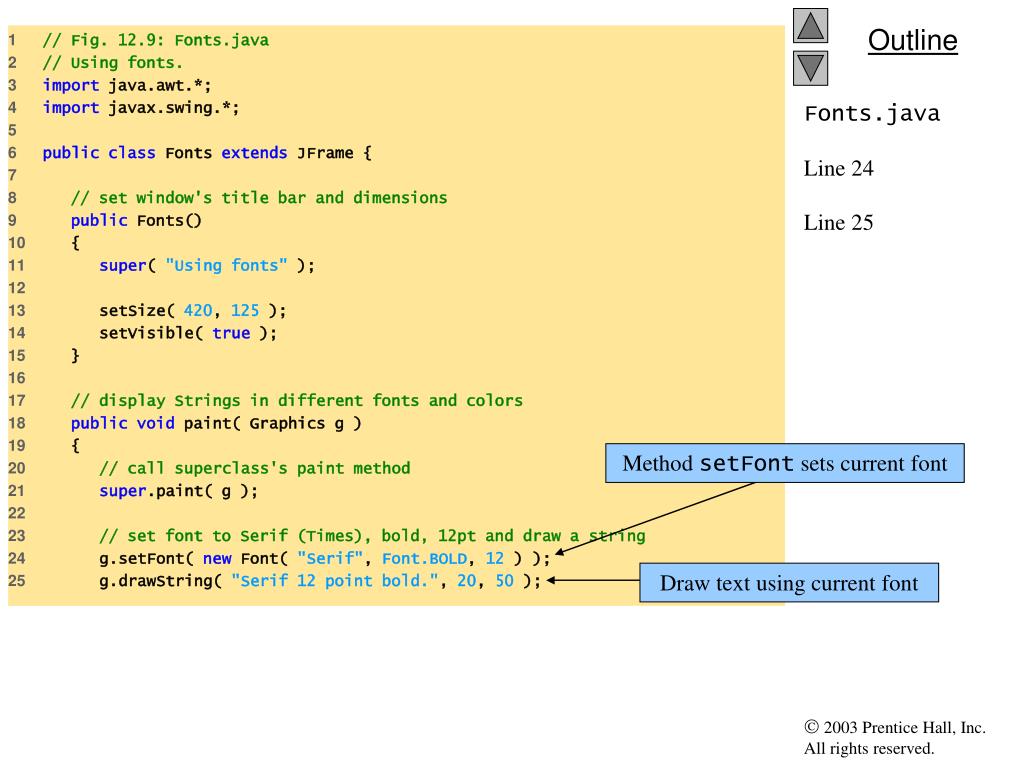
Task: Click the 'Draw text using current font' callout
Action: click(x=789, y=583)
